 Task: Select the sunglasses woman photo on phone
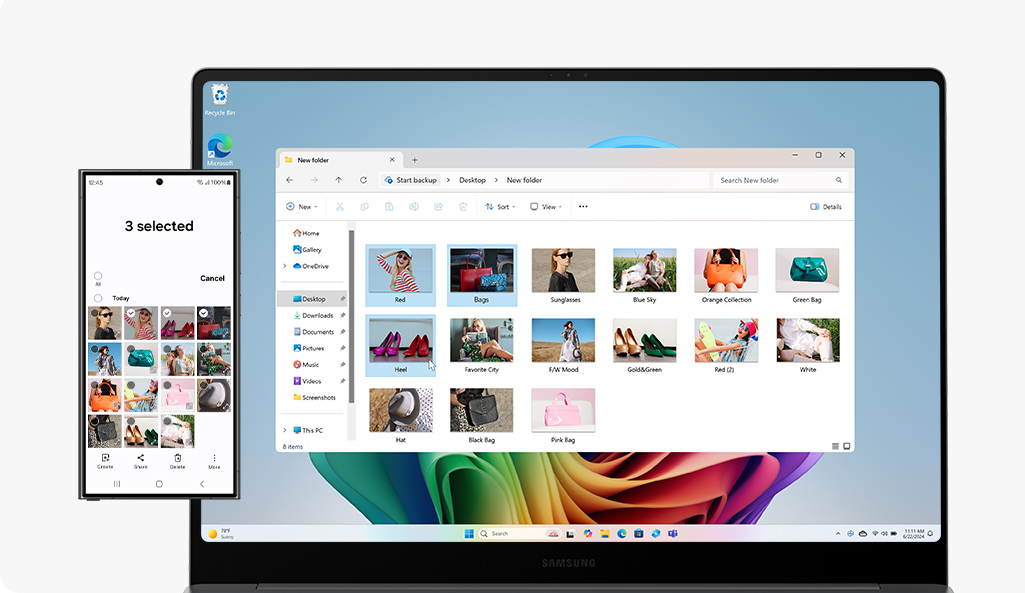(105, 323)
